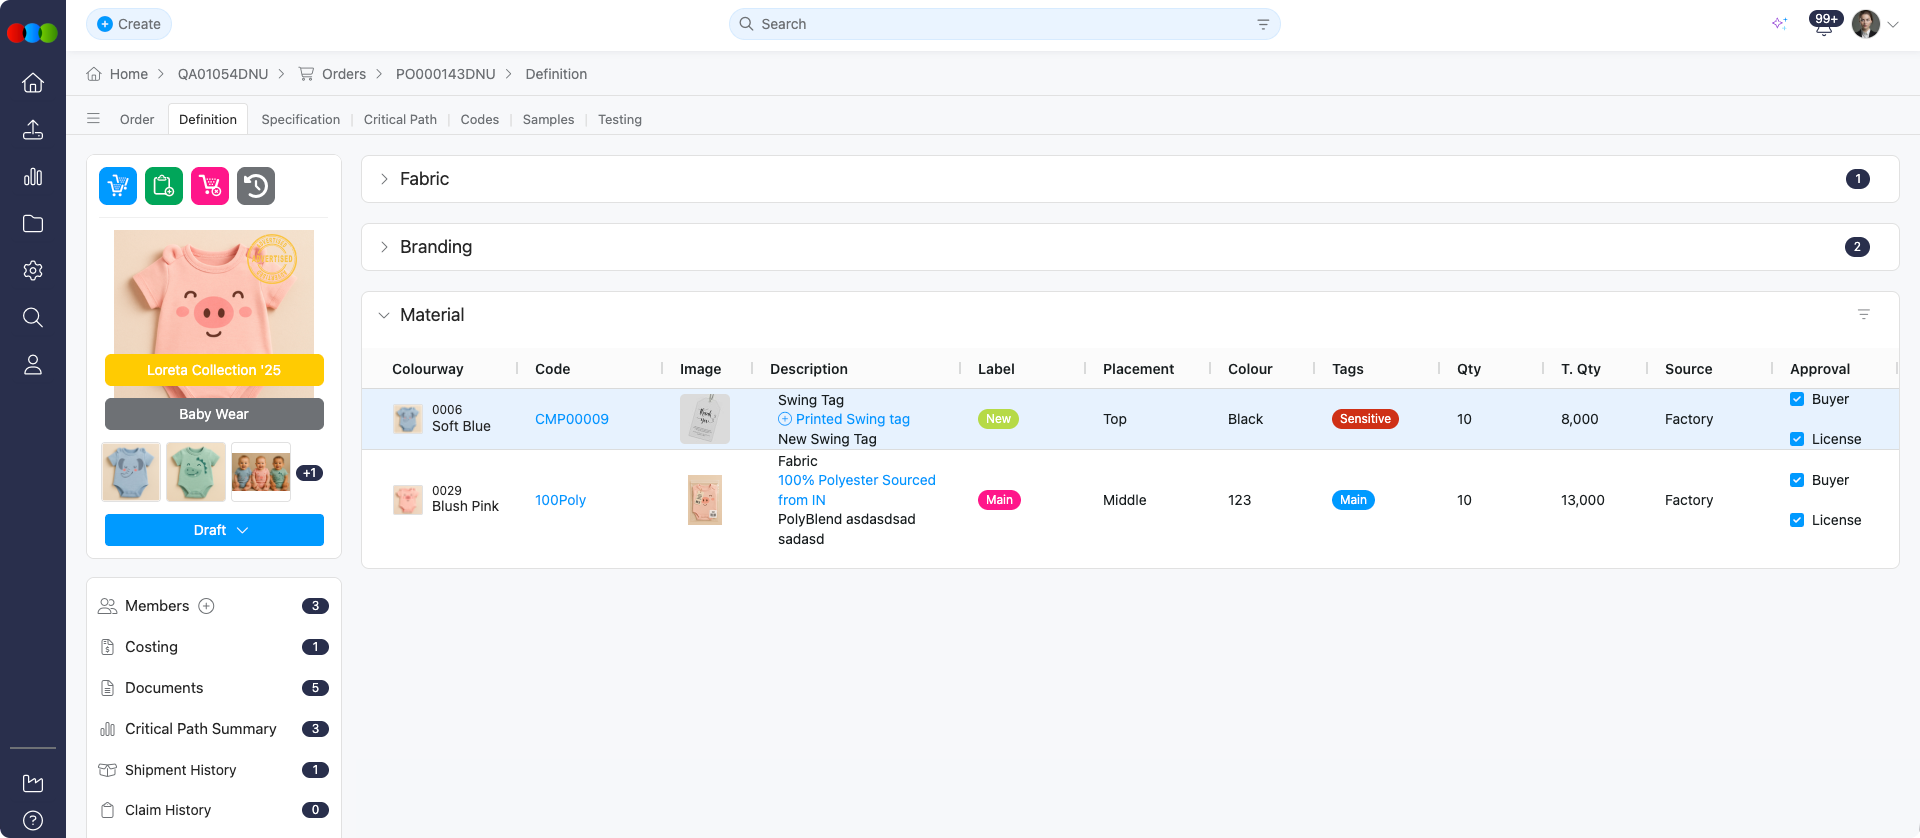Open the upload icon in sidebar
Screen dimensions: 1920x838
33,130
